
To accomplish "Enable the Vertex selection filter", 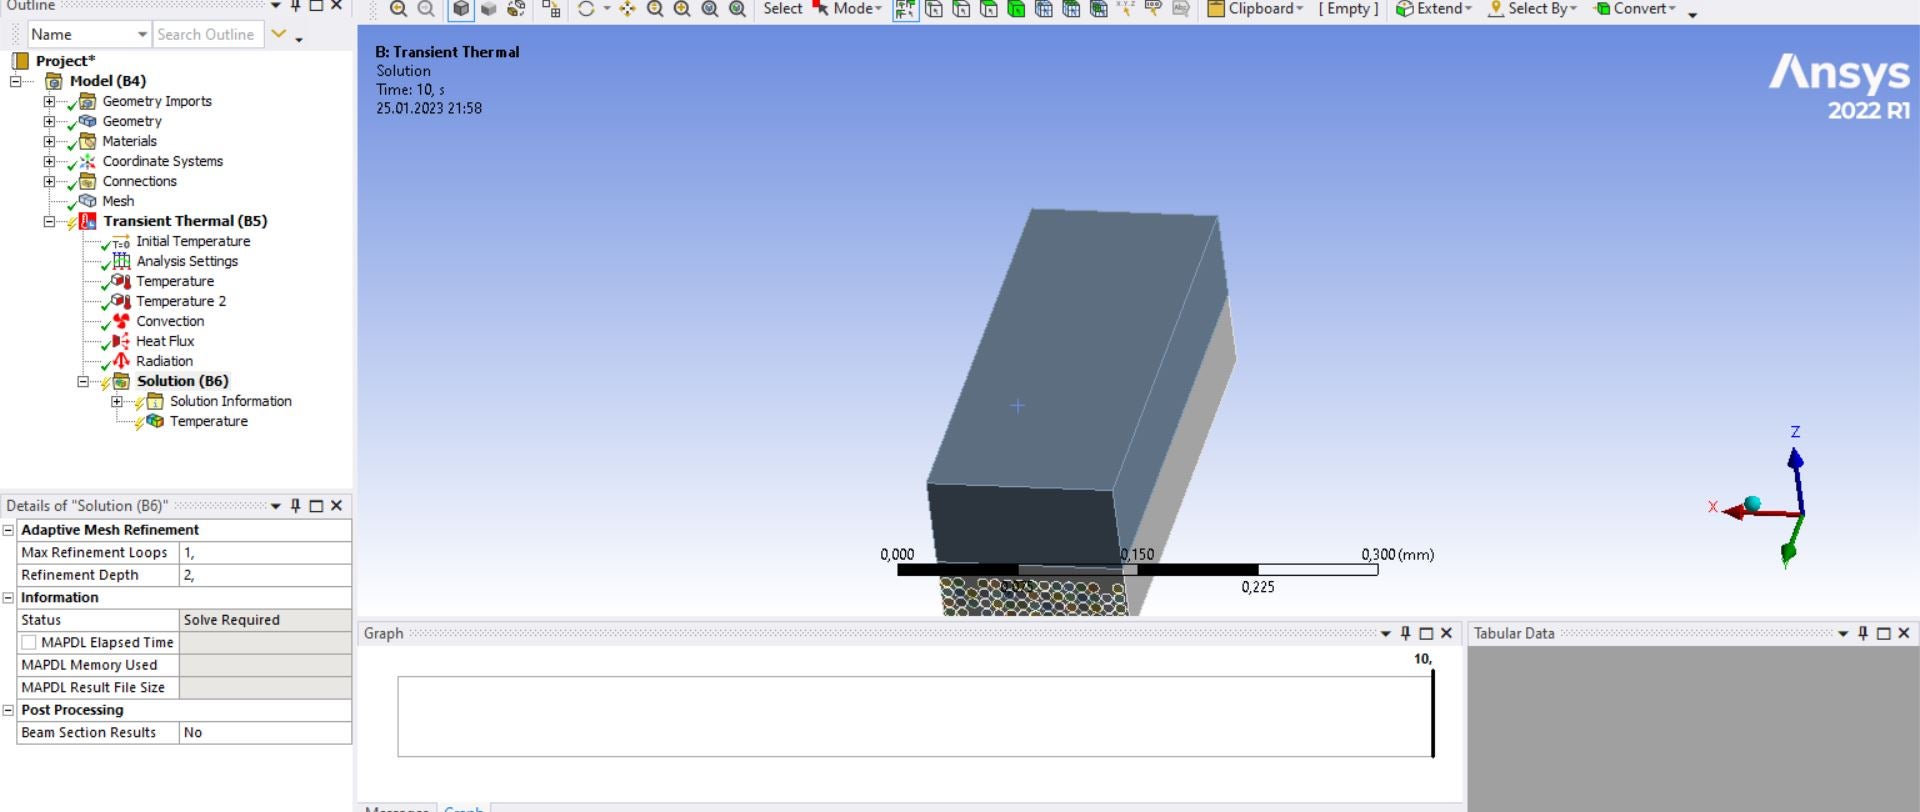I will pos(934,9).
